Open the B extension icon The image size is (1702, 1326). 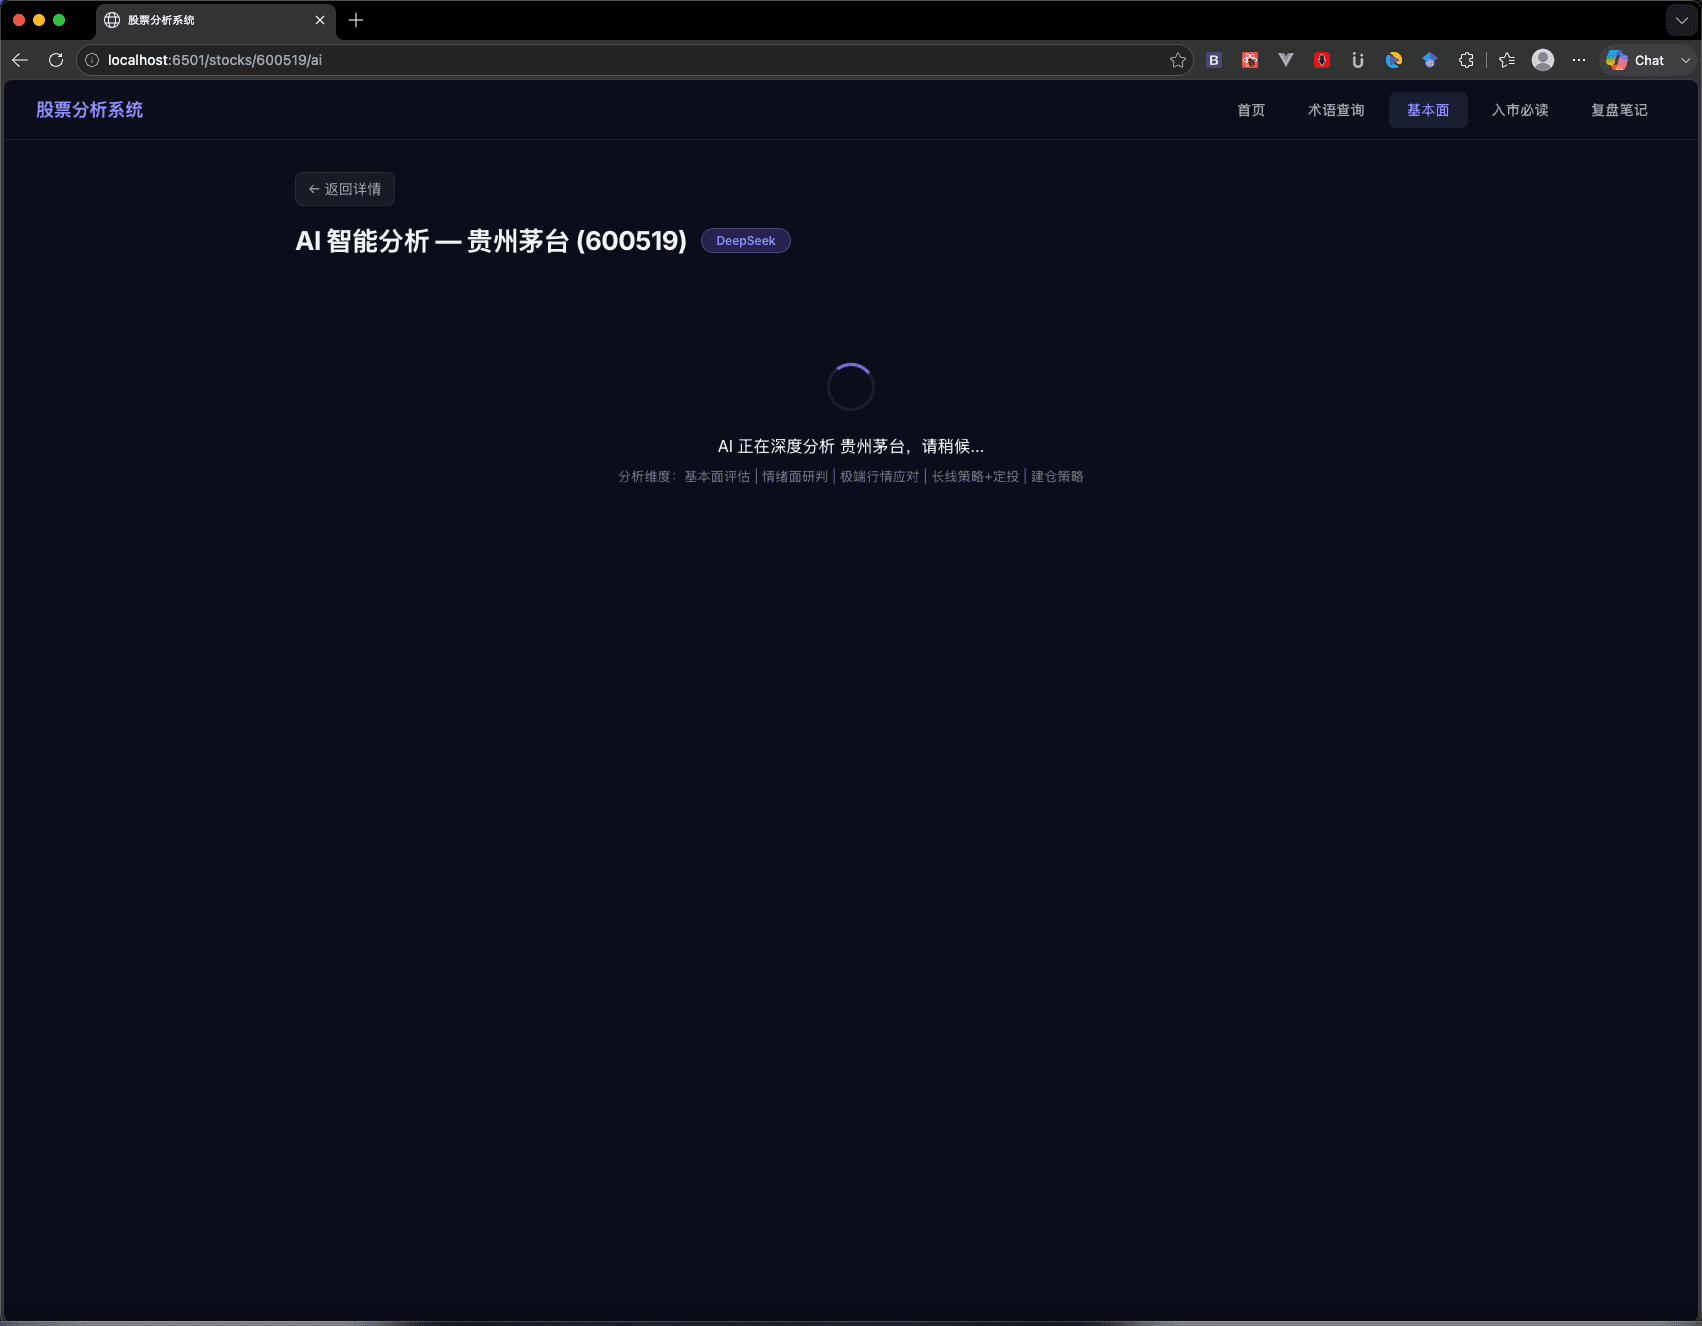pos(1214,60)
